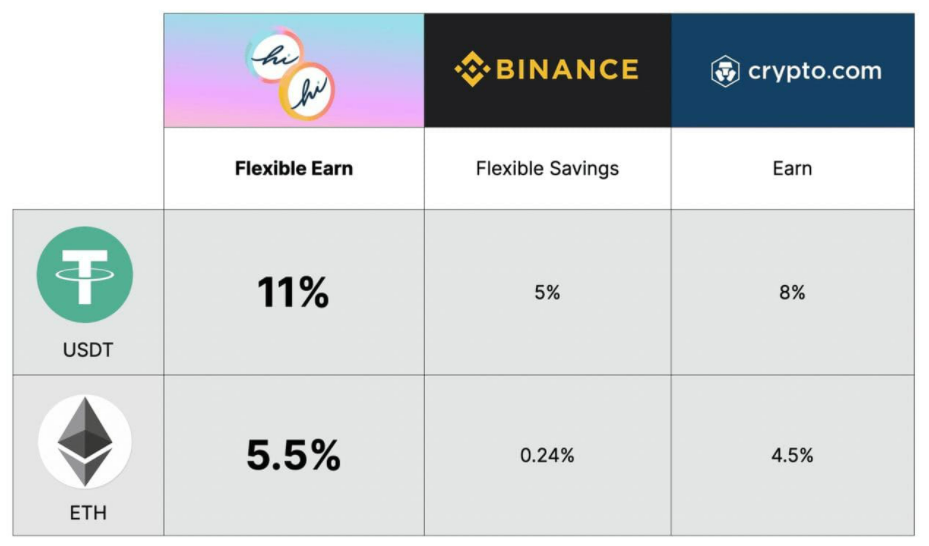This screenshot has height=546, width=929.
Task: Click Binance's 0.24% ETH rate
Action: [x=547, y=456]
